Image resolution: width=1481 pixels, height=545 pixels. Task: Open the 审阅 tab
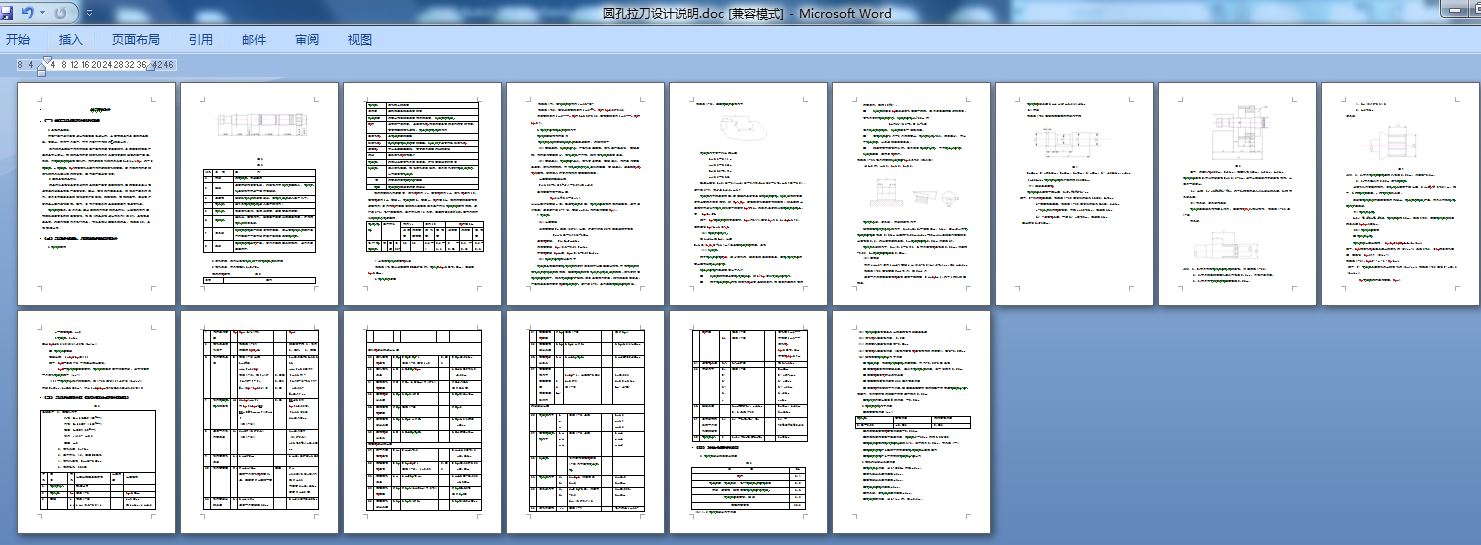(307, 40)
